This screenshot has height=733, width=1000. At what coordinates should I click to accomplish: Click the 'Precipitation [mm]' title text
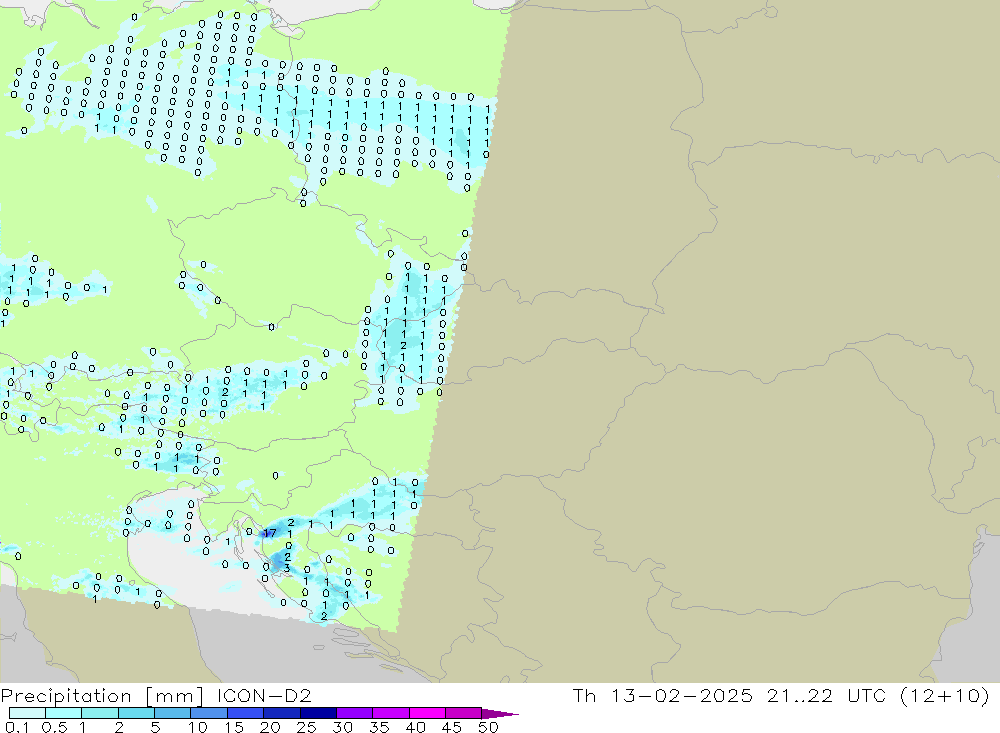(x=102, y=695)
